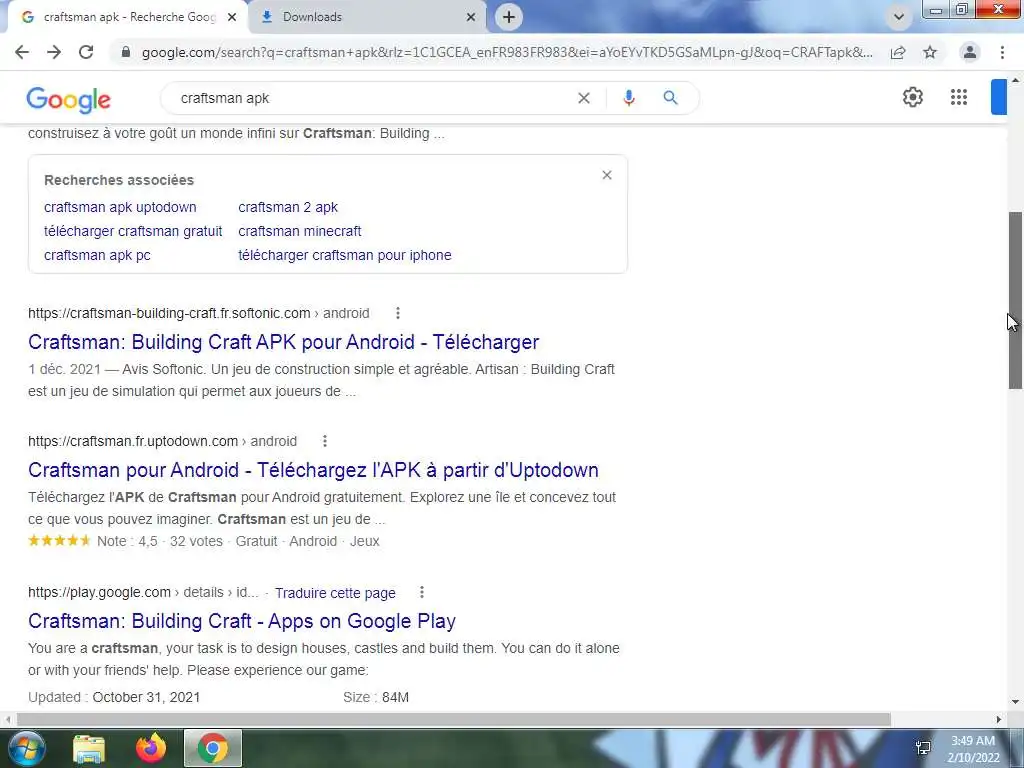
Task: Close the craftsman apk Google tab
Action: tap(232, 17)
